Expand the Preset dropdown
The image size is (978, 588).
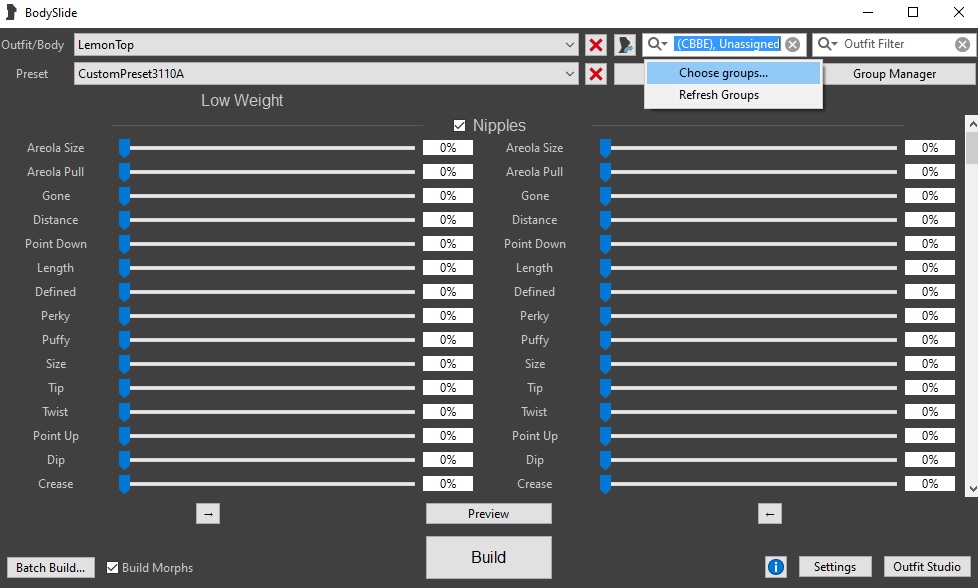[570, 74]
